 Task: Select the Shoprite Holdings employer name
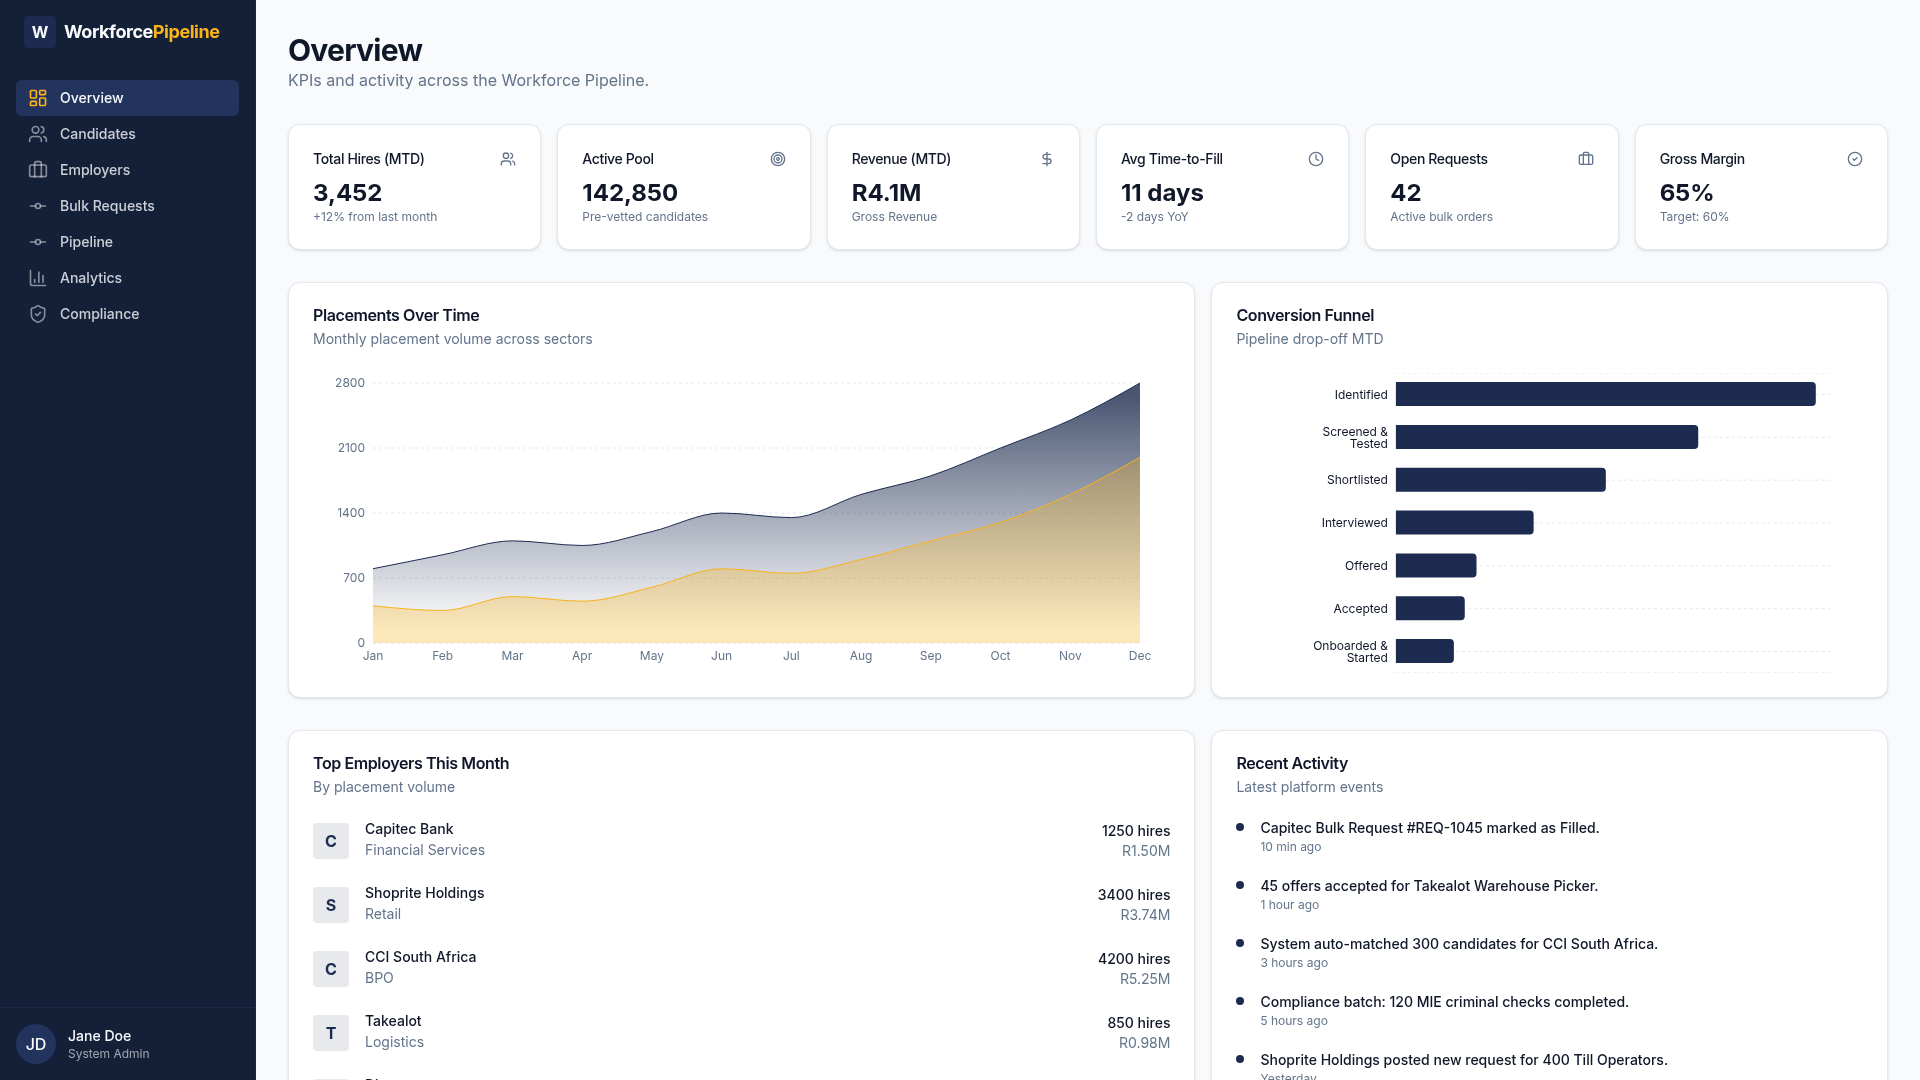[424, 893]
